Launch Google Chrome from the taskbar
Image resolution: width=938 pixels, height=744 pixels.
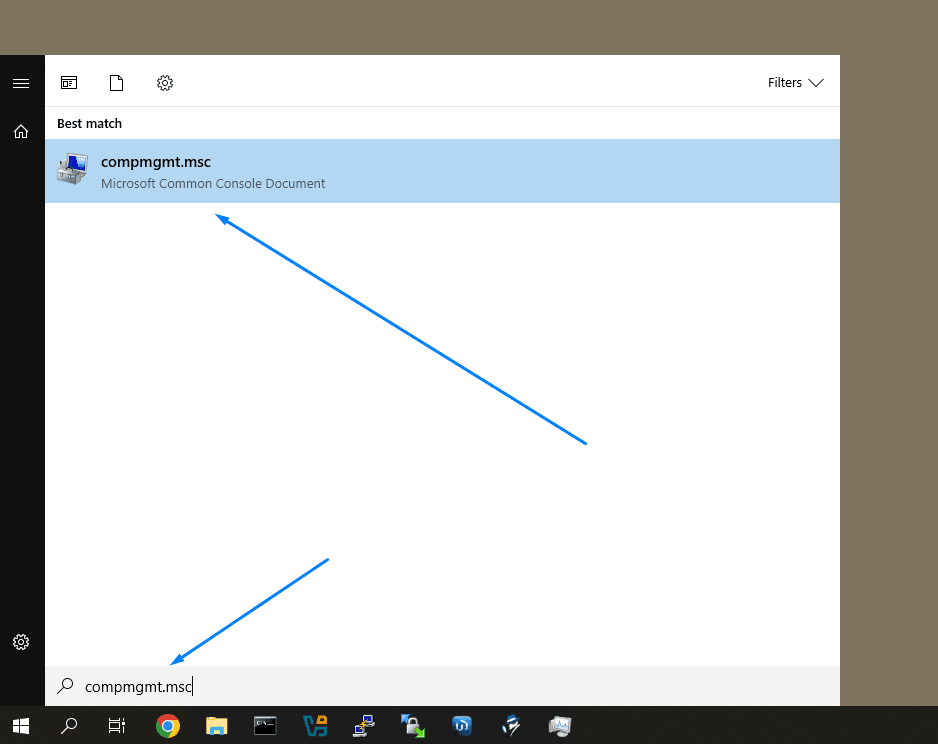[x=168, y=725]
